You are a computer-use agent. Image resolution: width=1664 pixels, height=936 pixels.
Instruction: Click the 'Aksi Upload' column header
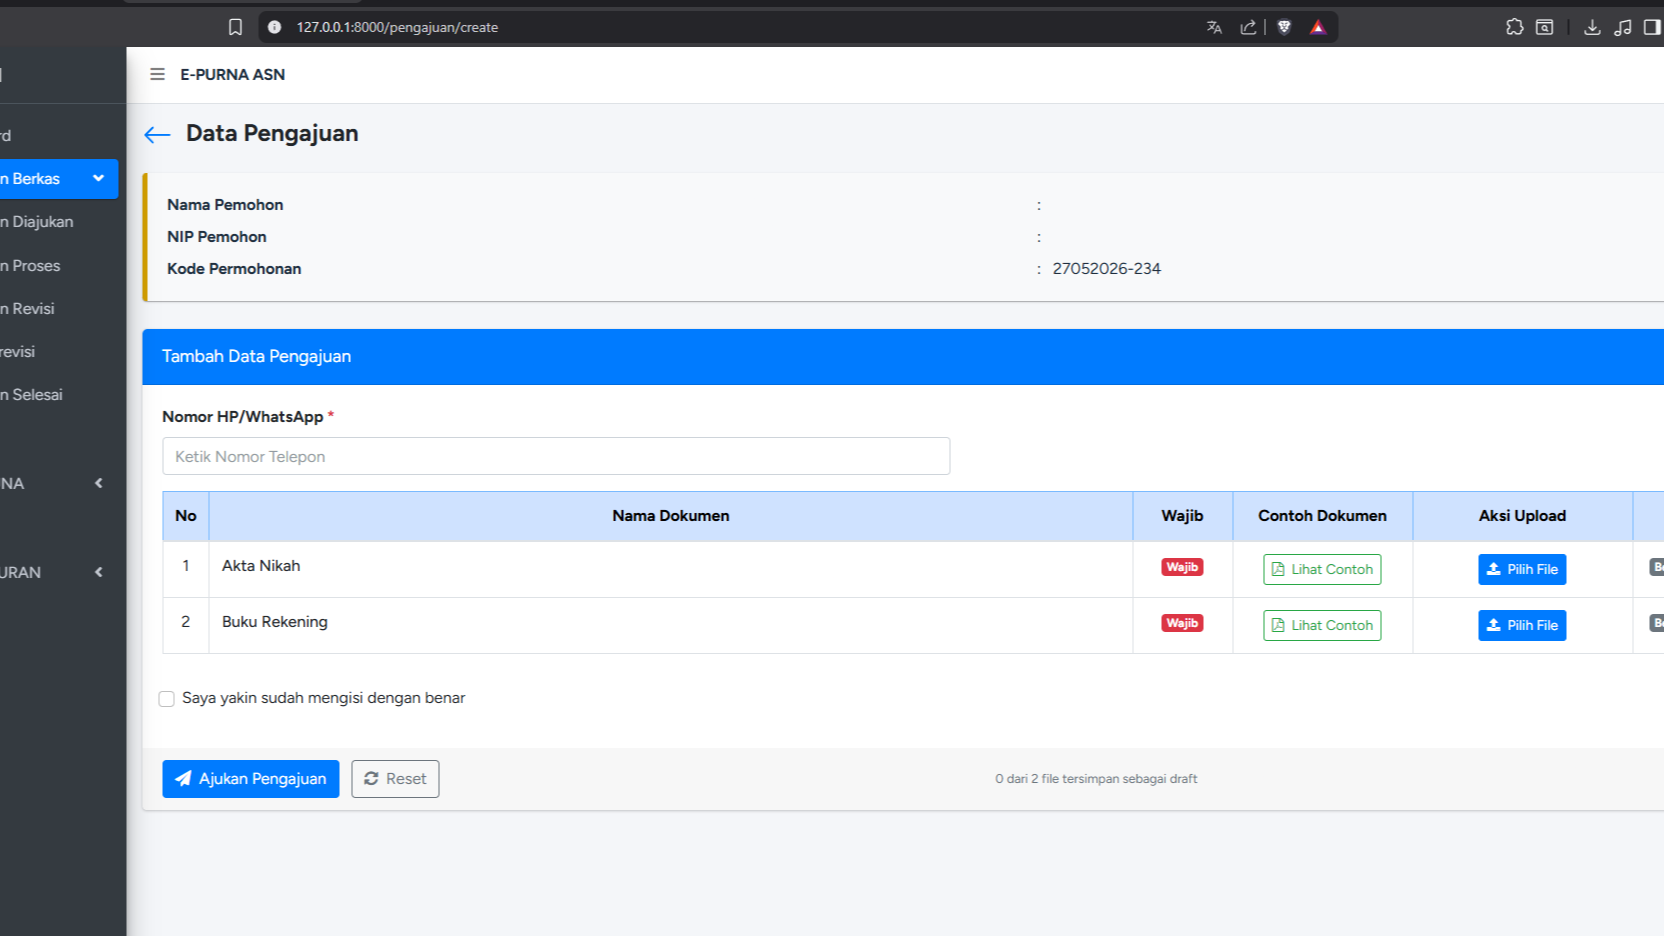[x=1522, y=516]
